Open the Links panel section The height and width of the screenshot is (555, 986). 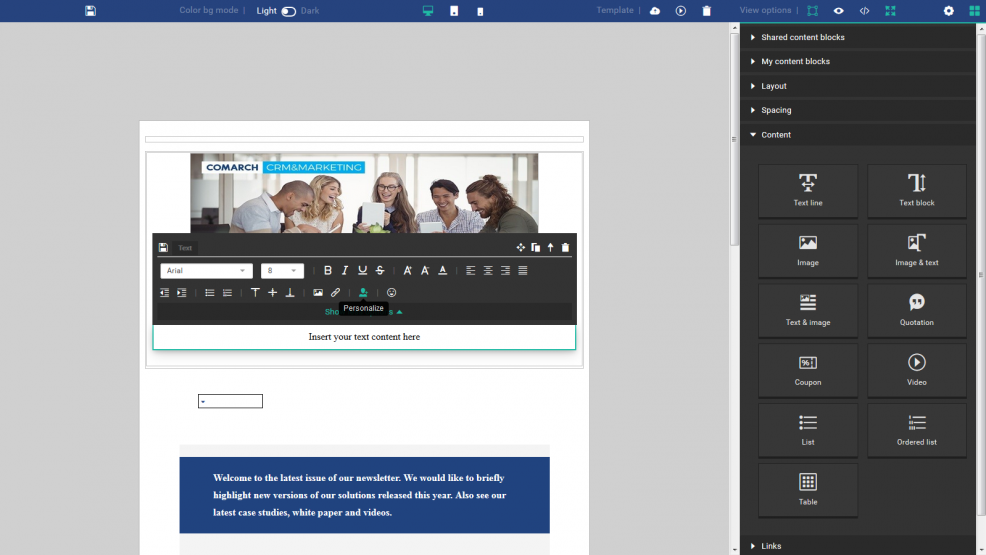(x=770, y=546)
